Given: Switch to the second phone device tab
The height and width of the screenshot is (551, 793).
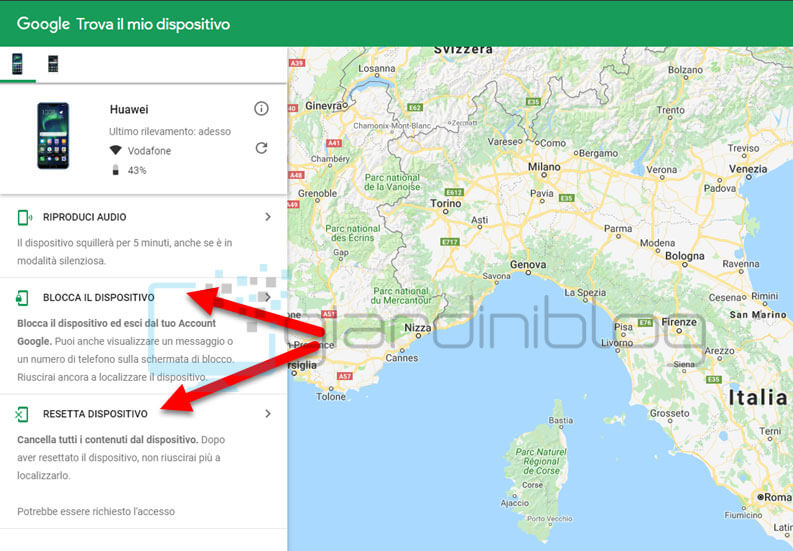Looking at the screenshot, I should [x=53, y=64].
